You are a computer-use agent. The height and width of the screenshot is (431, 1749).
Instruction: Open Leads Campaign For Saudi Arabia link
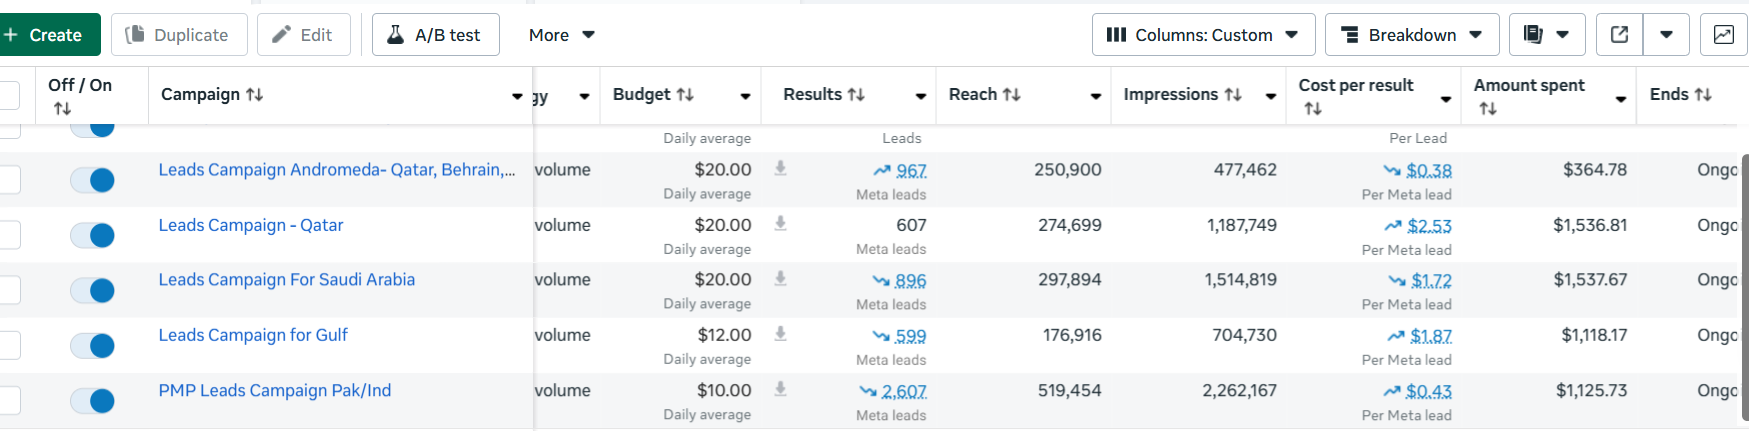tap(286, 280)
